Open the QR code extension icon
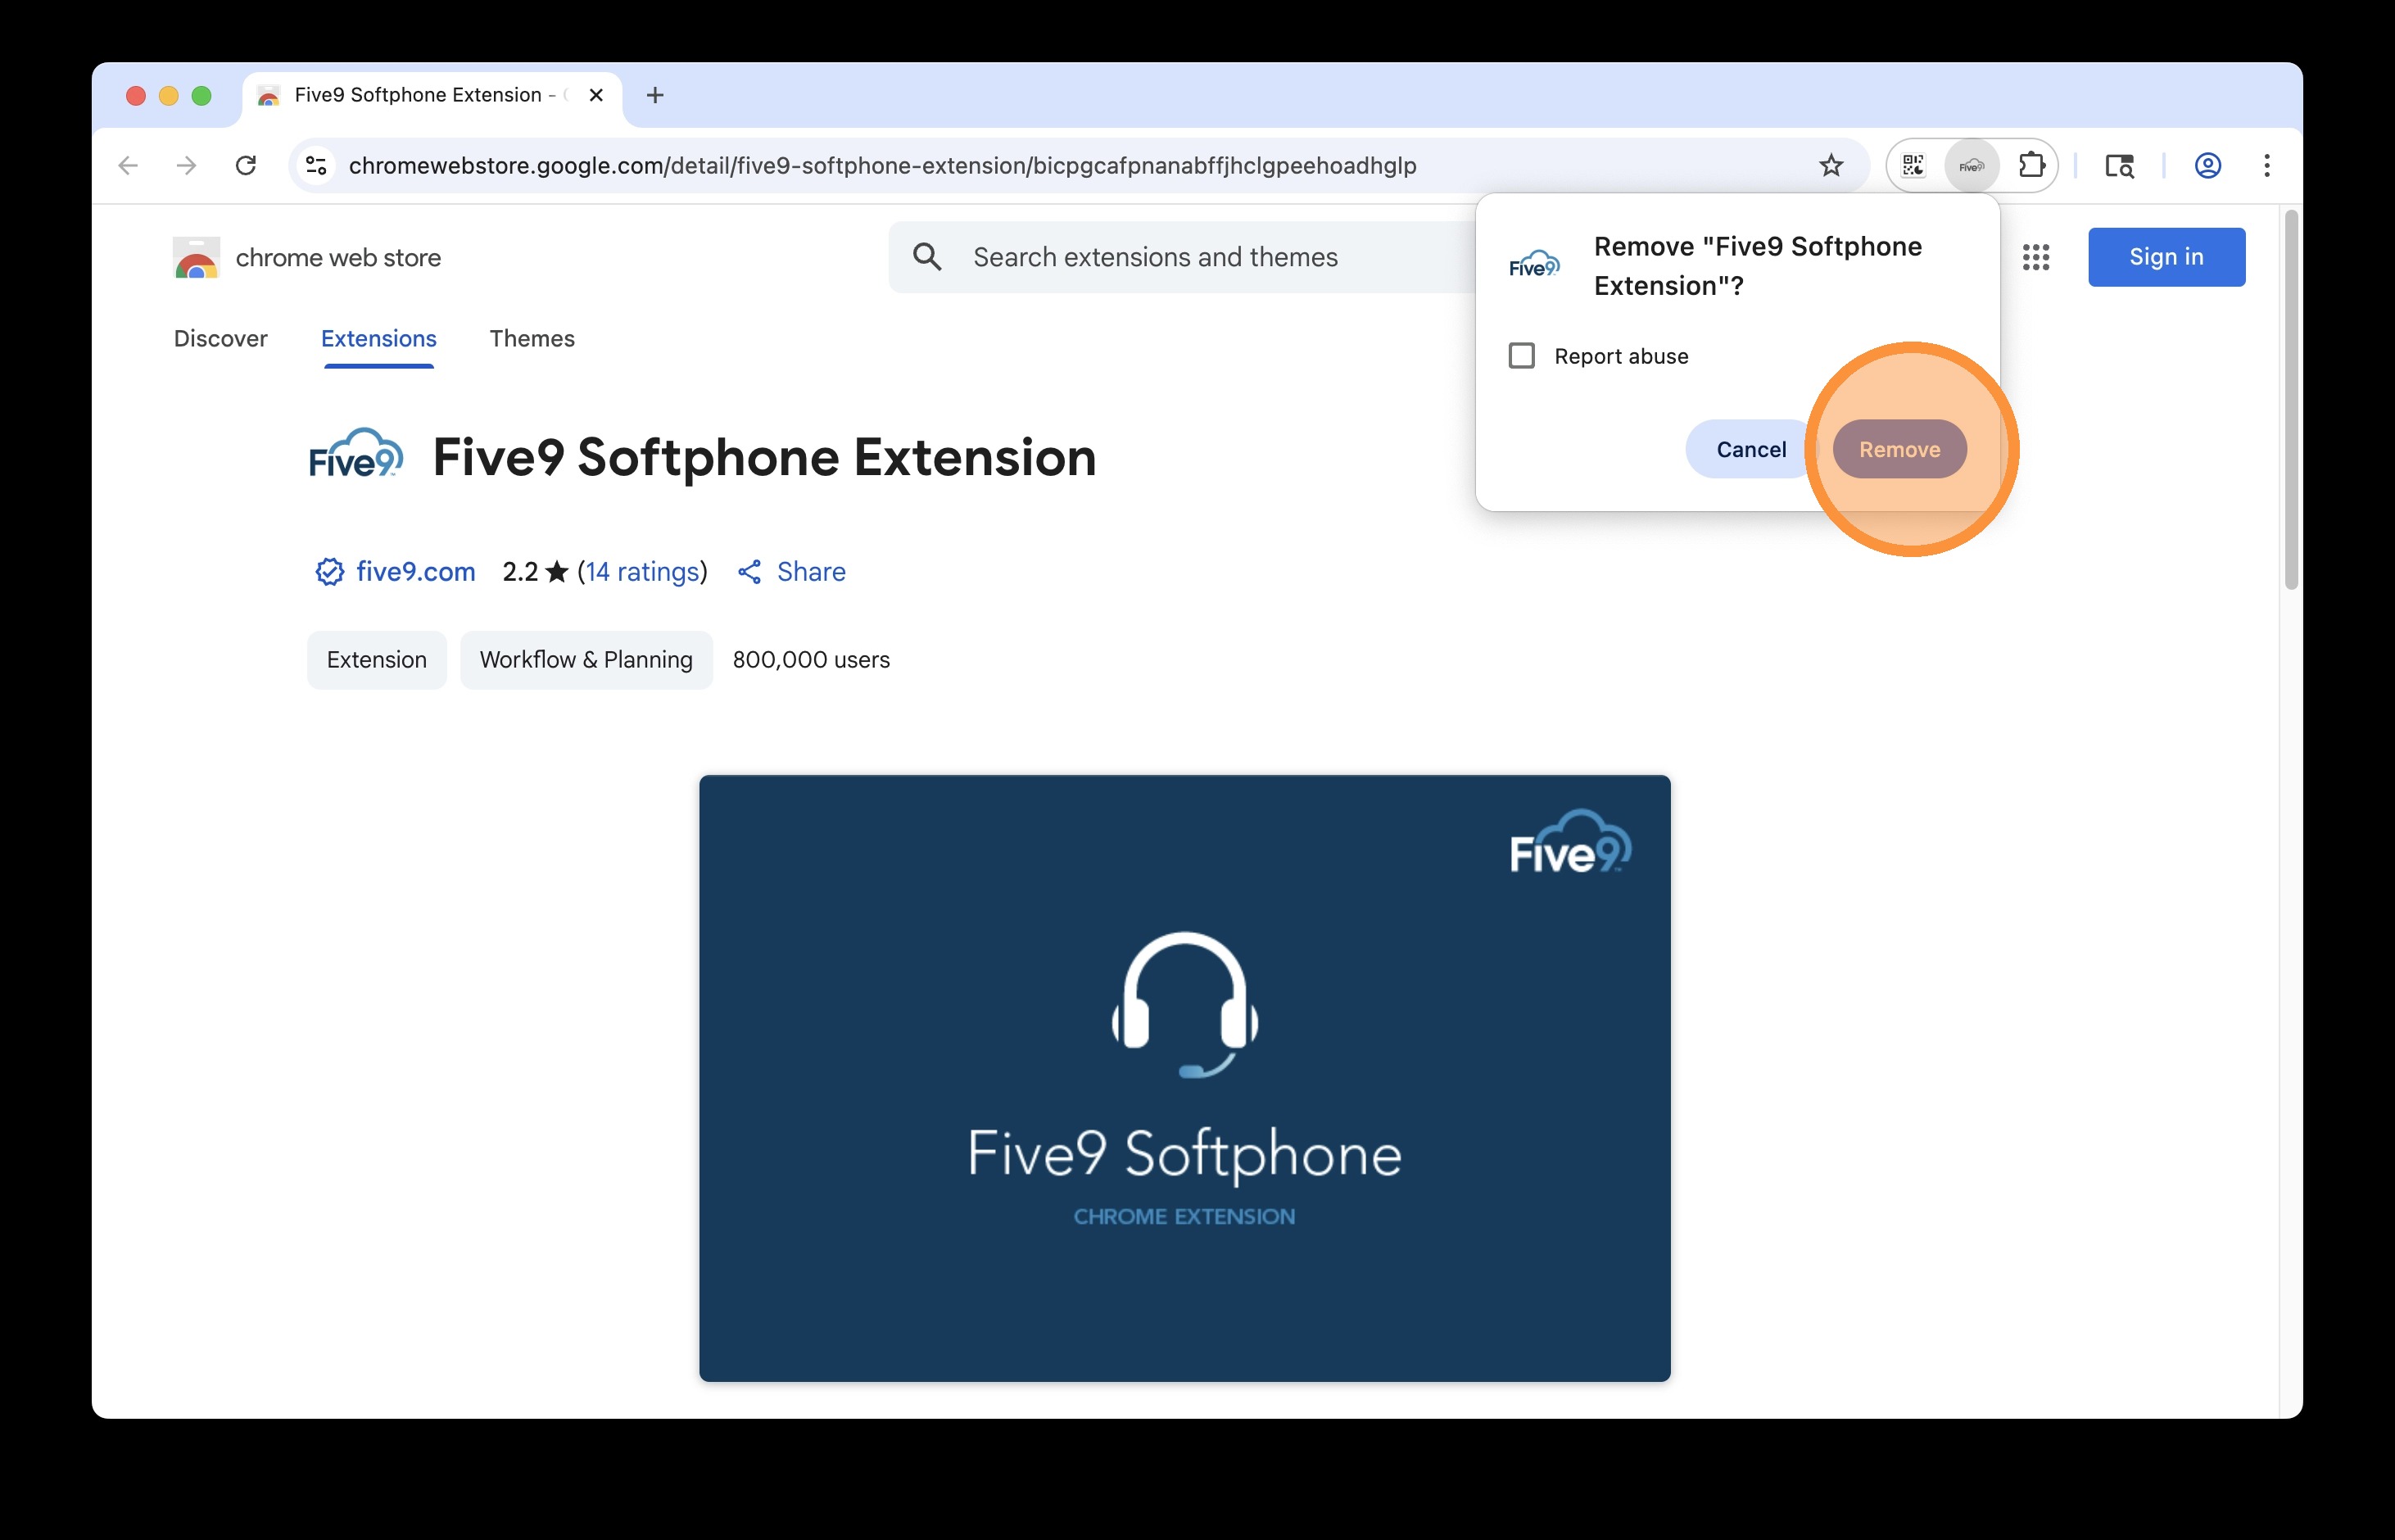Screen dimensions: 2395x1540 [1913, 165]
